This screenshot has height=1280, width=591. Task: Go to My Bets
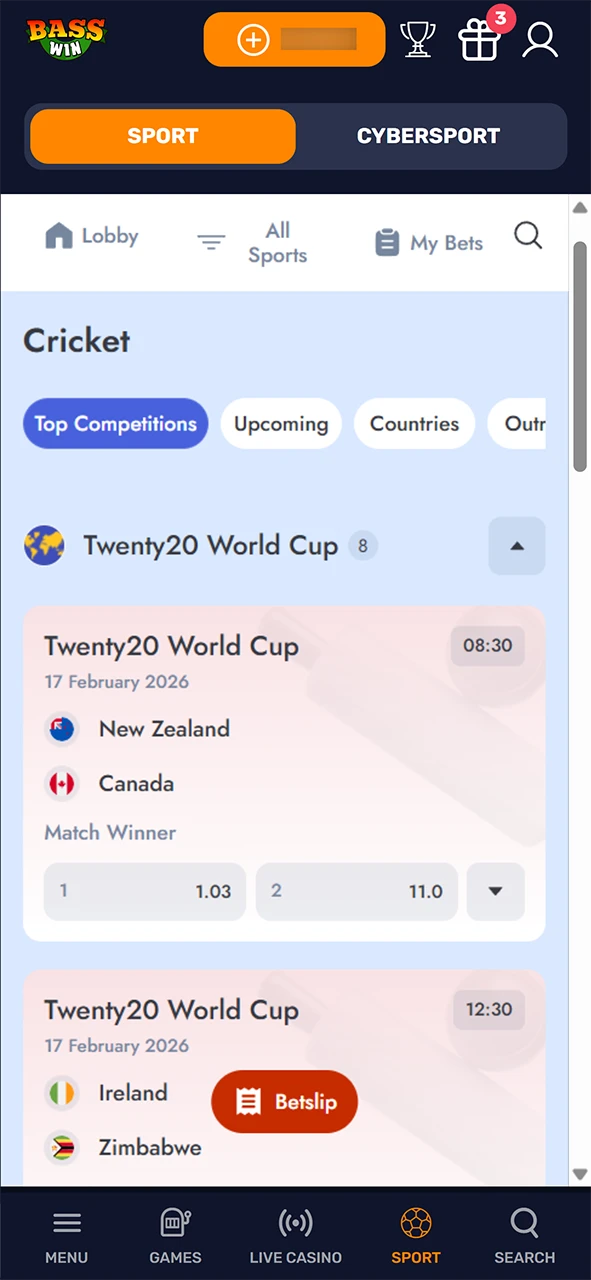click(428, 243)
